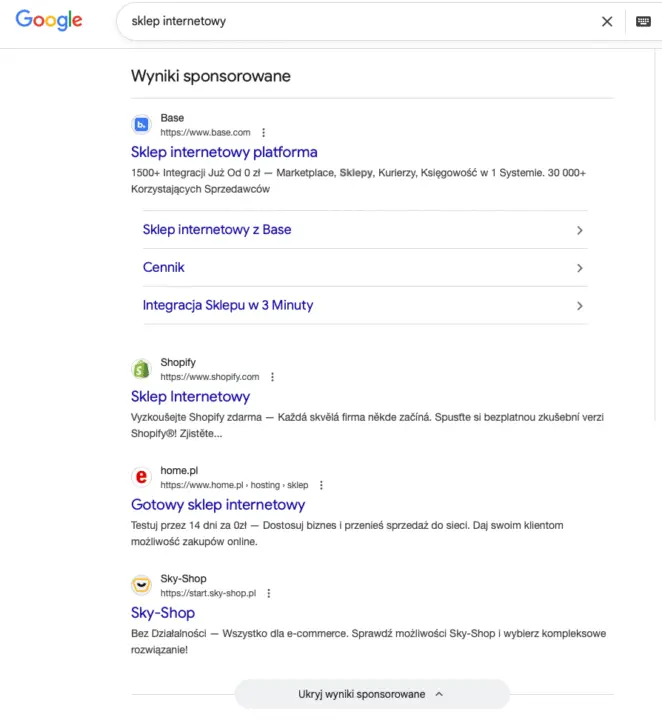
Task: Open three-dot menu beside start.sky-shop.pl URL
Action: pos(269,593)
